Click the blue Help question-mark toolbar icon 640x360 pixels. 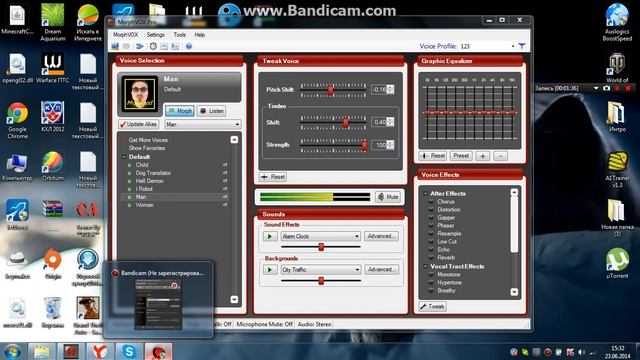(x=189, y=46)
